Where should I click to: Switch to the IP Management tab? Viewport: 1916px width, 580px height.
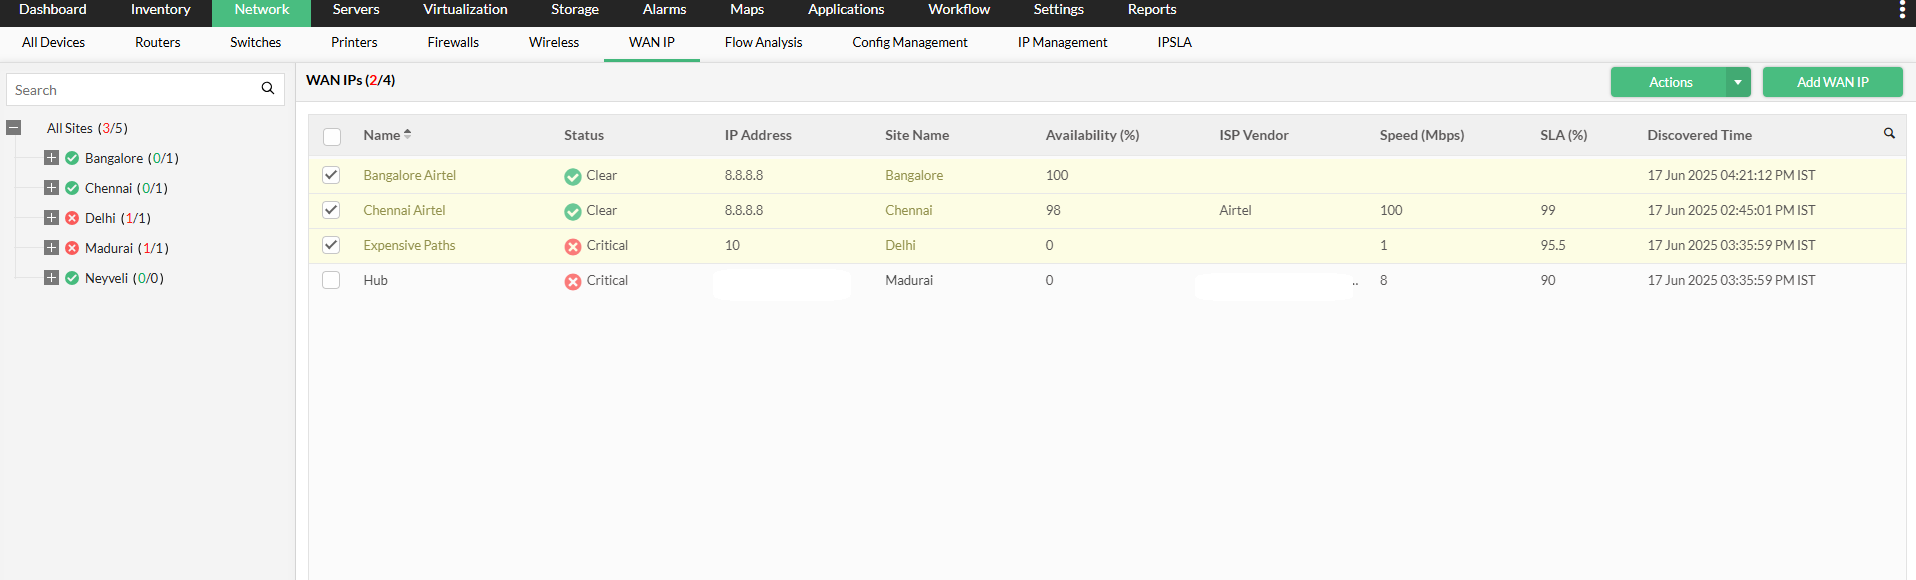click(1062, 42)
